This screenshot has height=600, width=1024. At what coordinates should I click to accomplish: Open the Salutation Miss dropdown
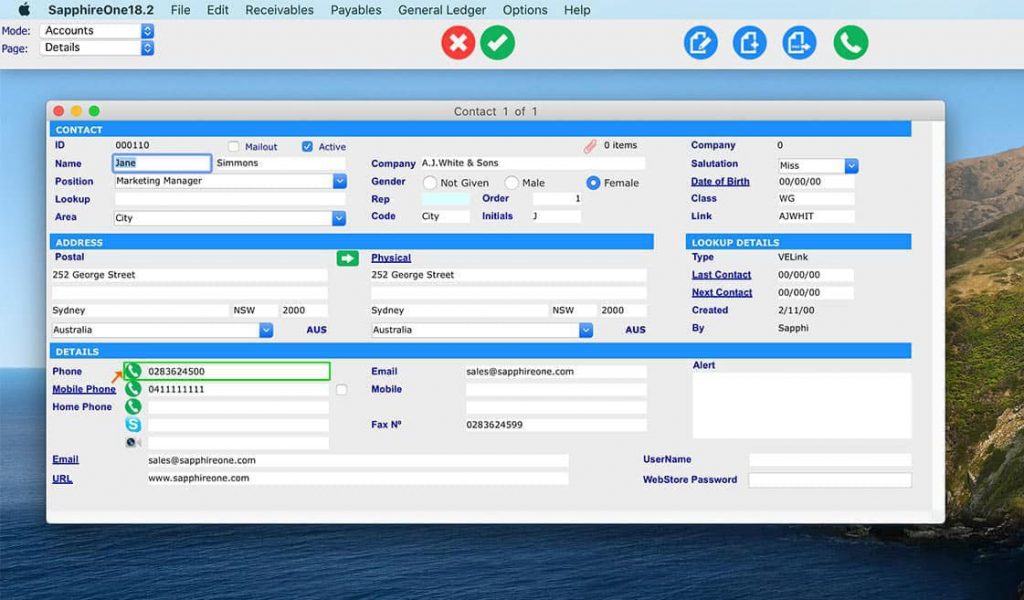click(x=851, y=166)
